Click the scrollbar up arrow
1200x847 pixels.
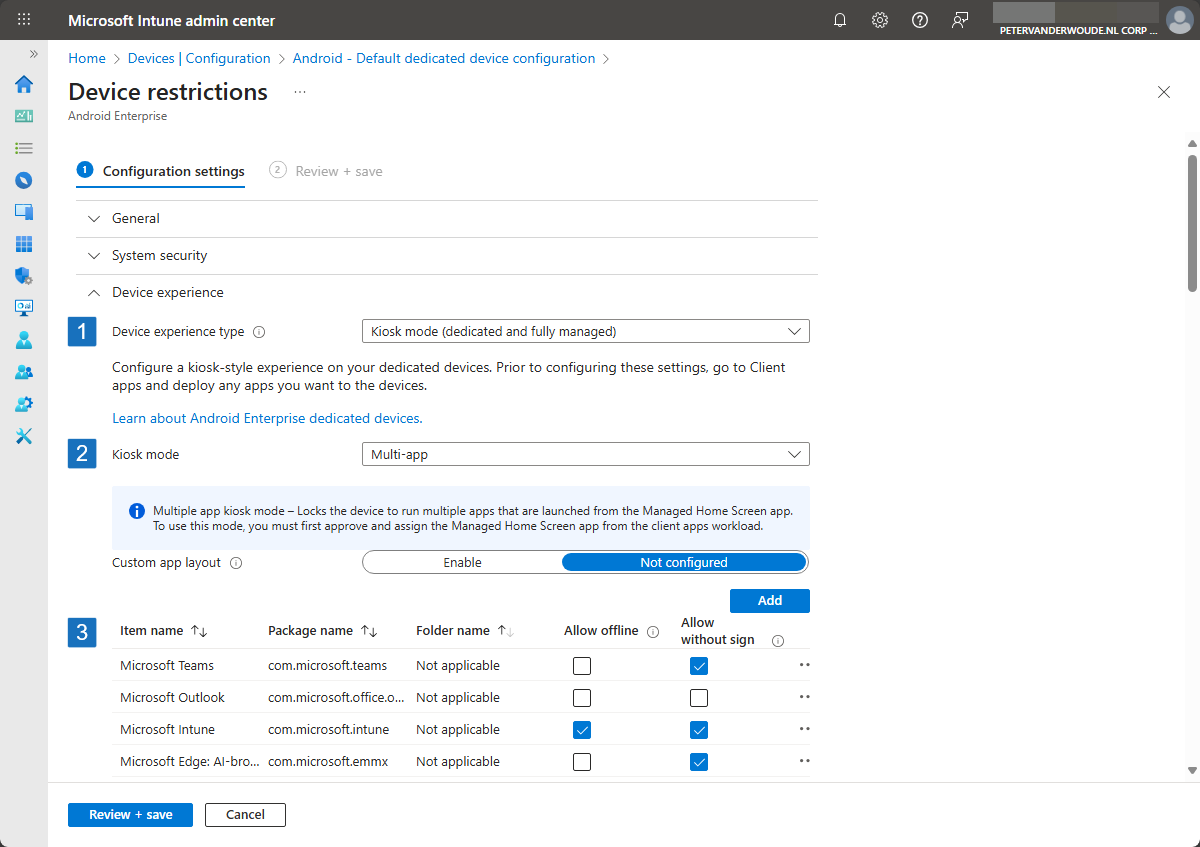click(x=1192, y=143)
